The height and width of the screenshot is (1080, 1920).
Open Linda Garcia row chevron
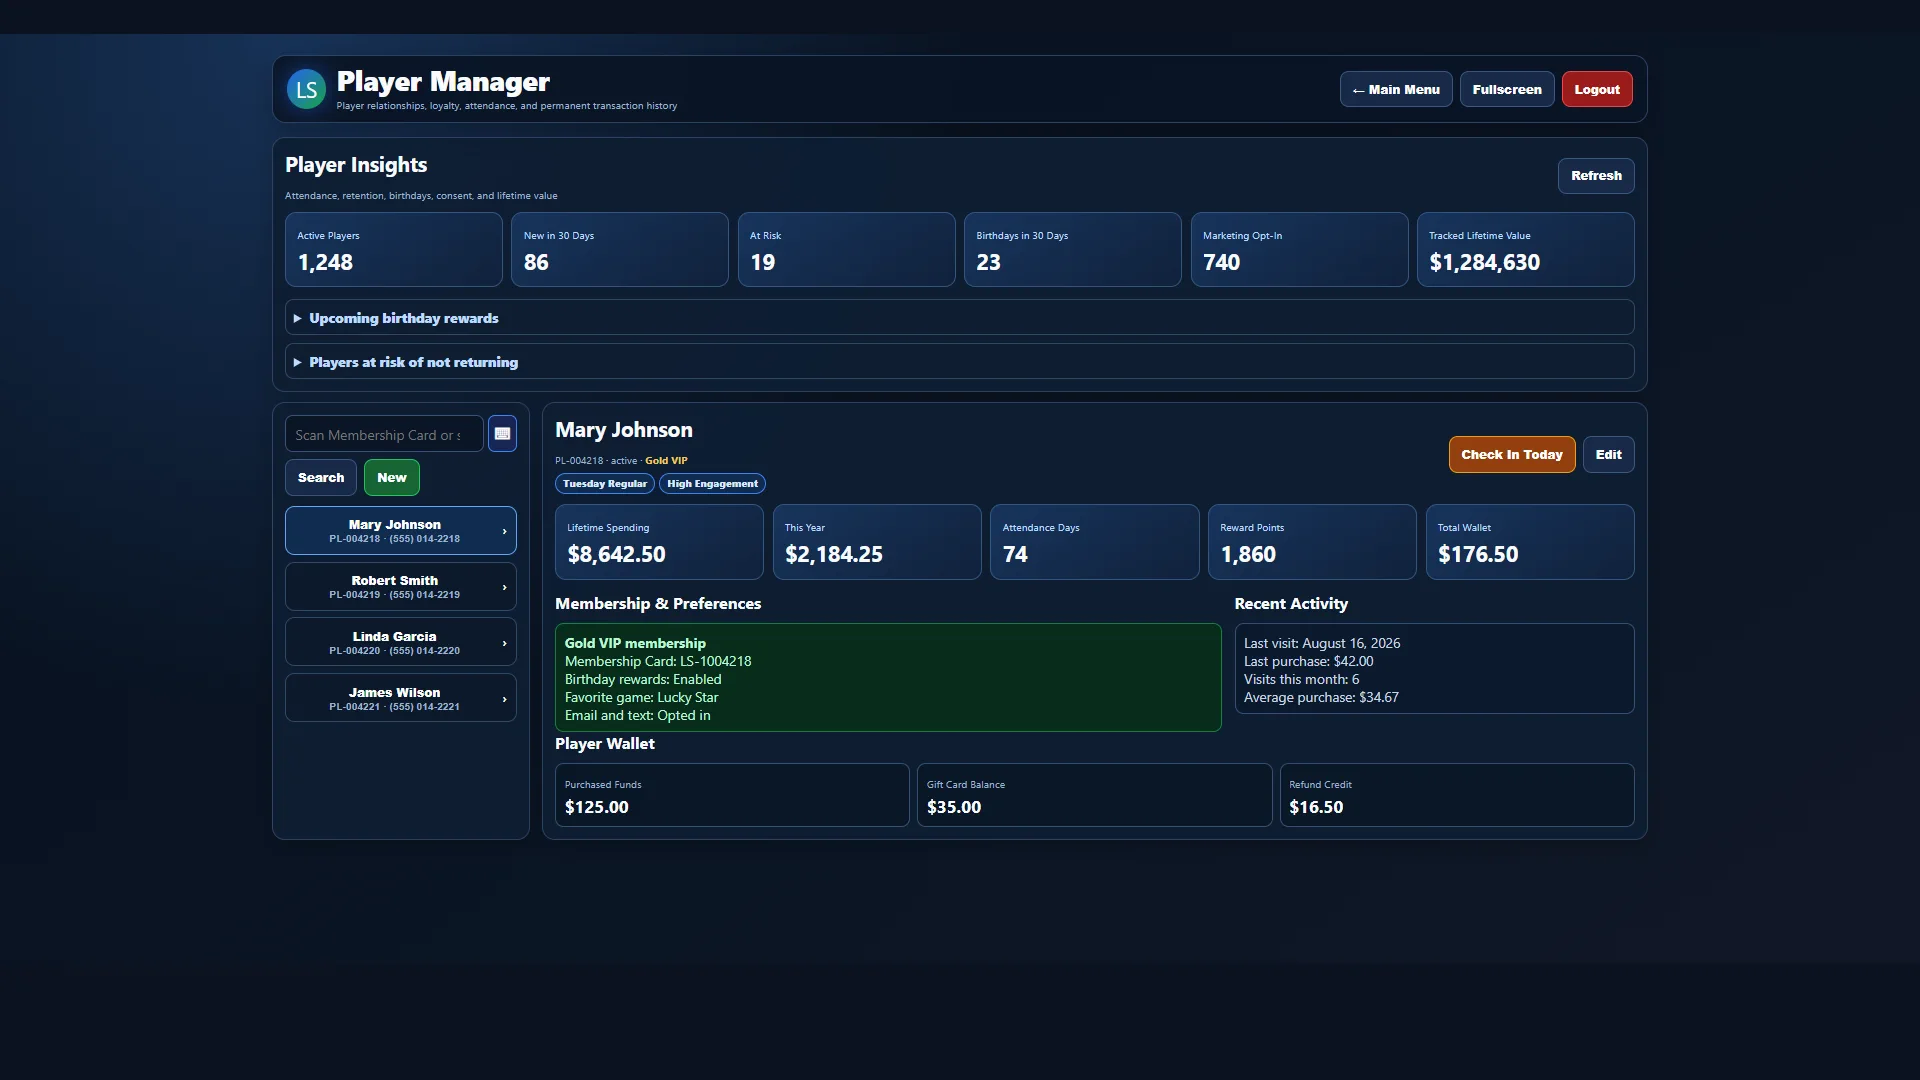click(504, 643)
